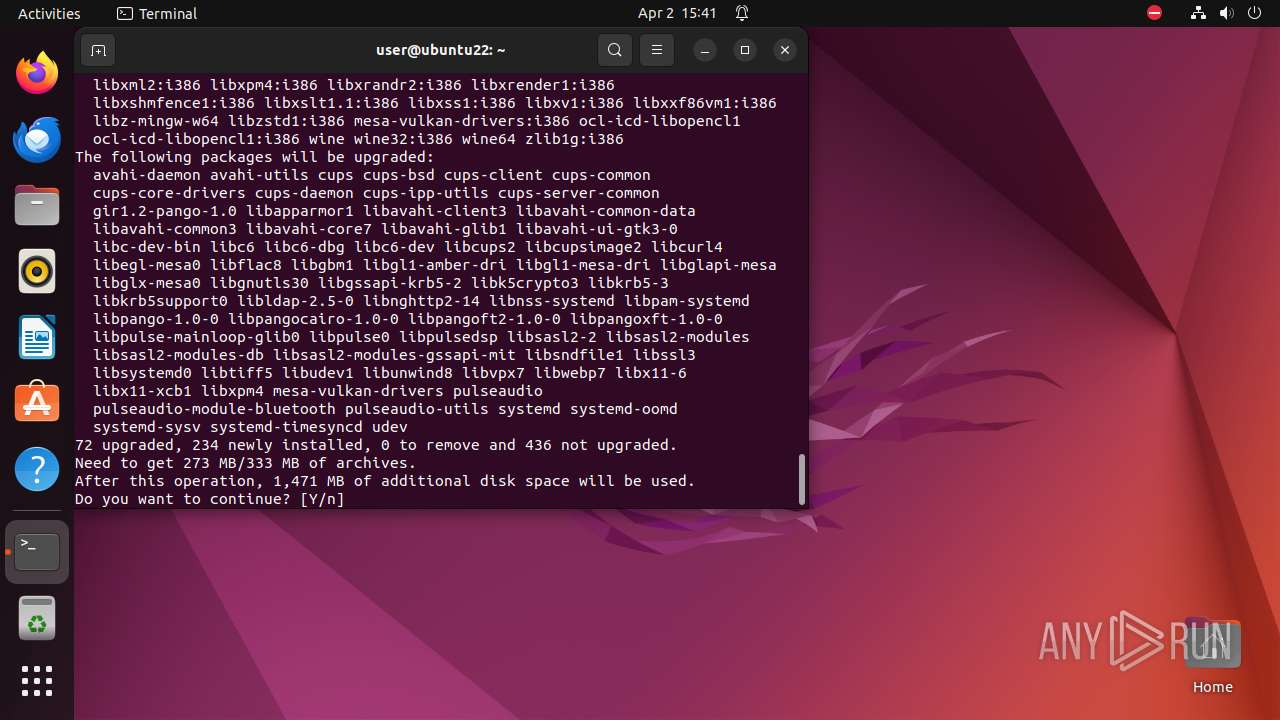
Task: Open Ubuntu Software store
Action: pyautogui.click(x=37, y=403)
